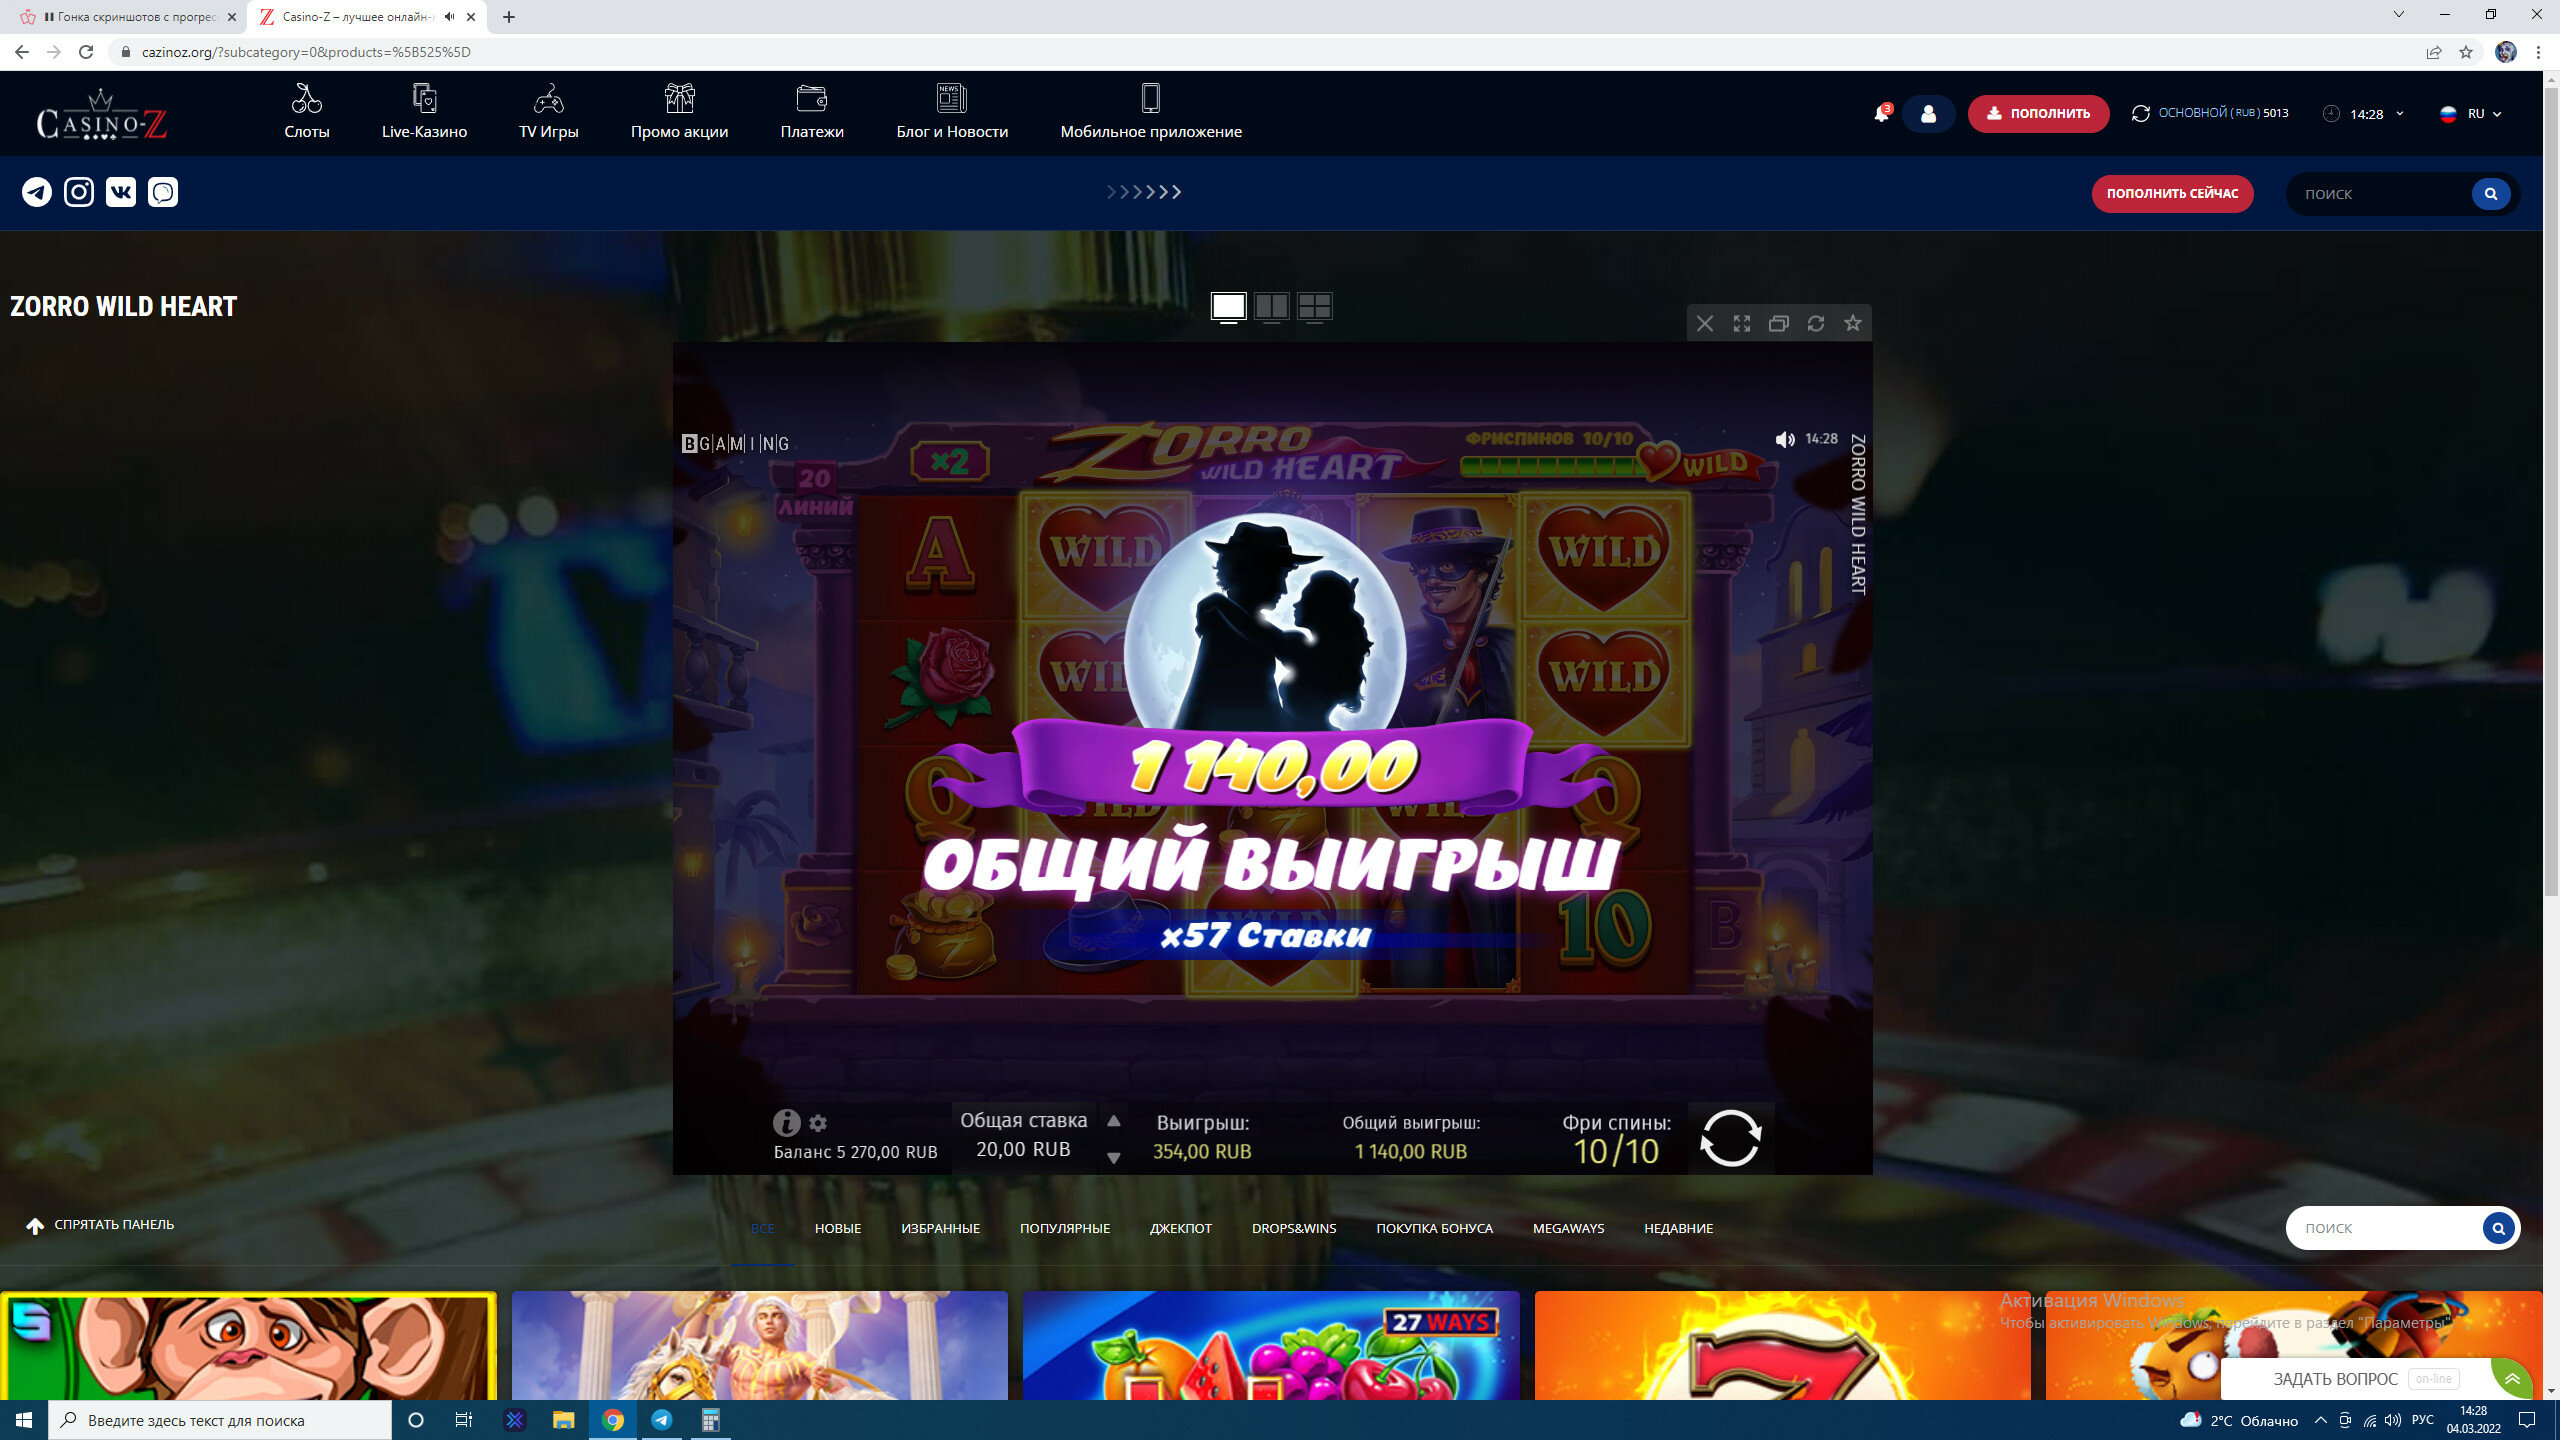Open the Instagram social icon
Screen dimensions: 2560x1440
(x=79, y=192)
